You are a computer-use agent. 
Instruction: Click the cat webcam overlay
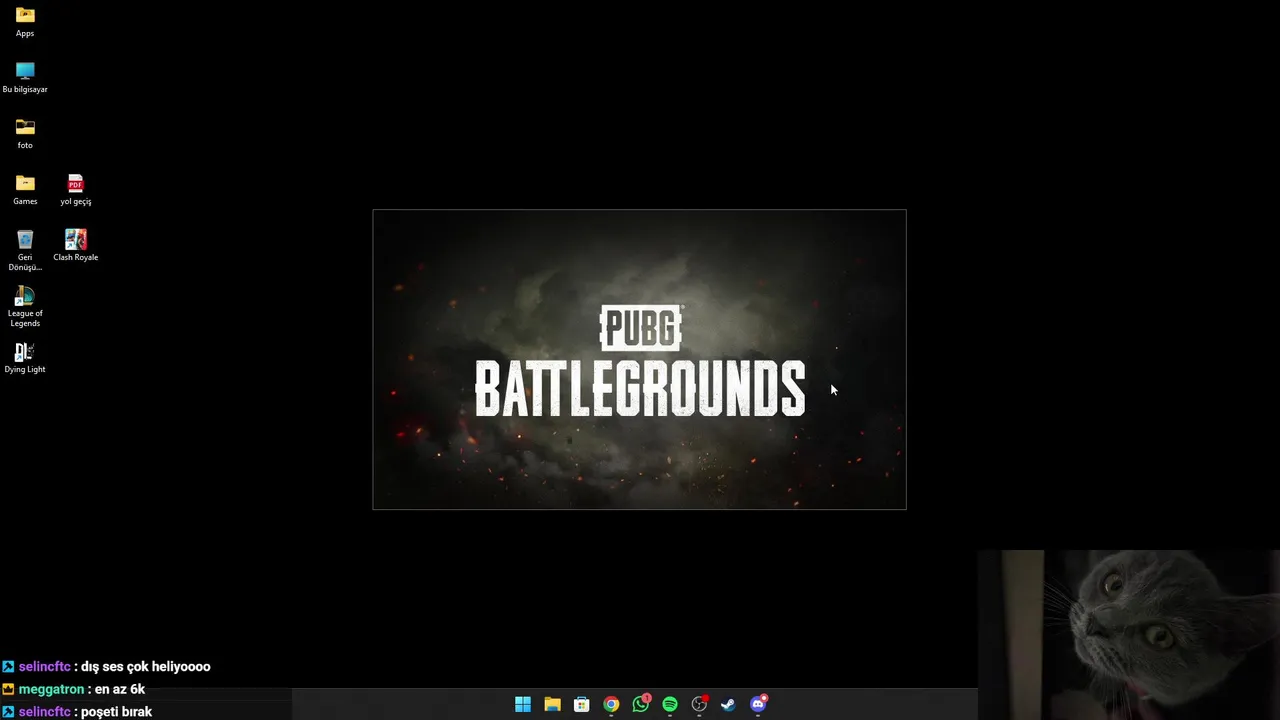tap(1128, 635)
